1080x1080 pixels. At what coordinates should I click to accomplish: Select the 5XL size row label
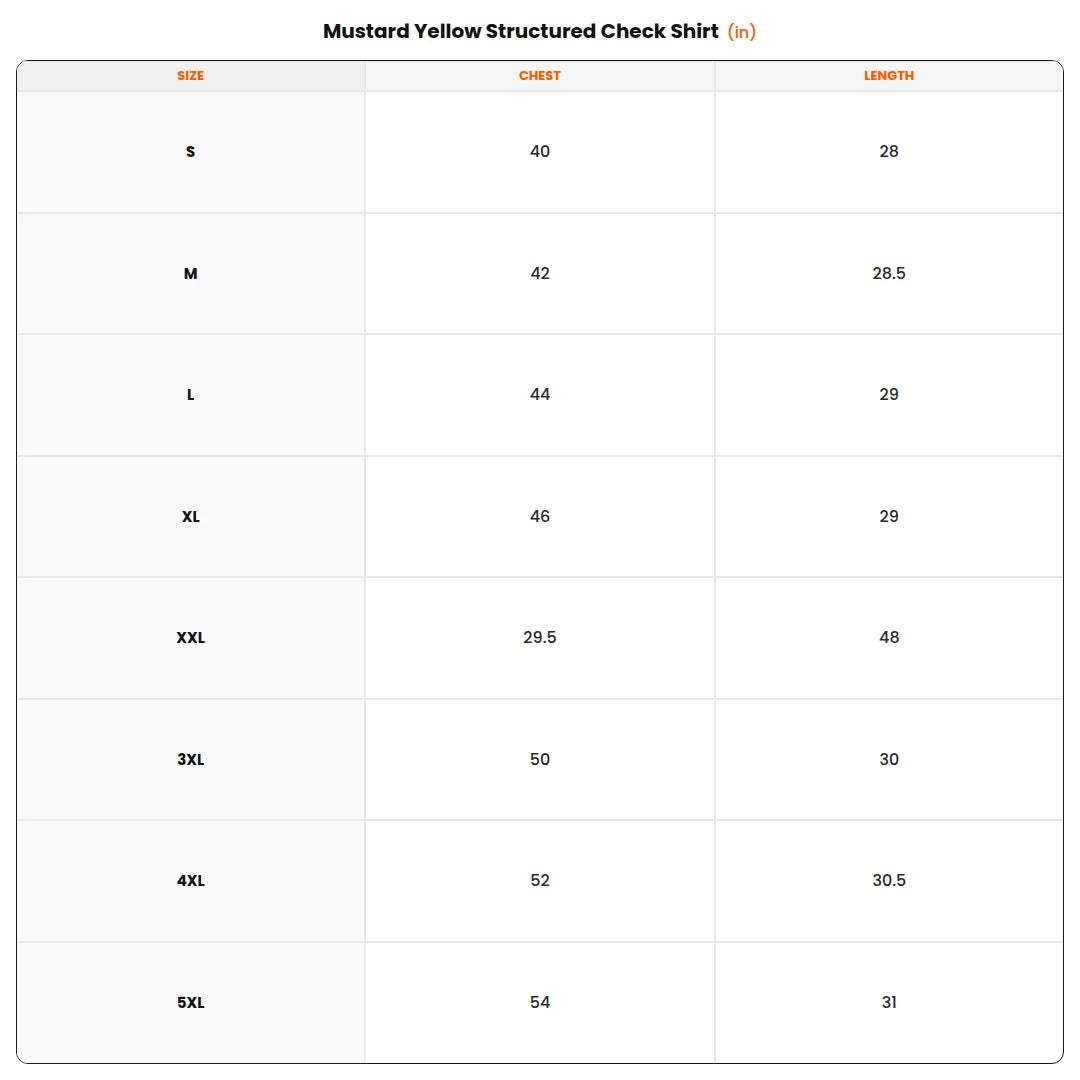tap(190, 1002)
